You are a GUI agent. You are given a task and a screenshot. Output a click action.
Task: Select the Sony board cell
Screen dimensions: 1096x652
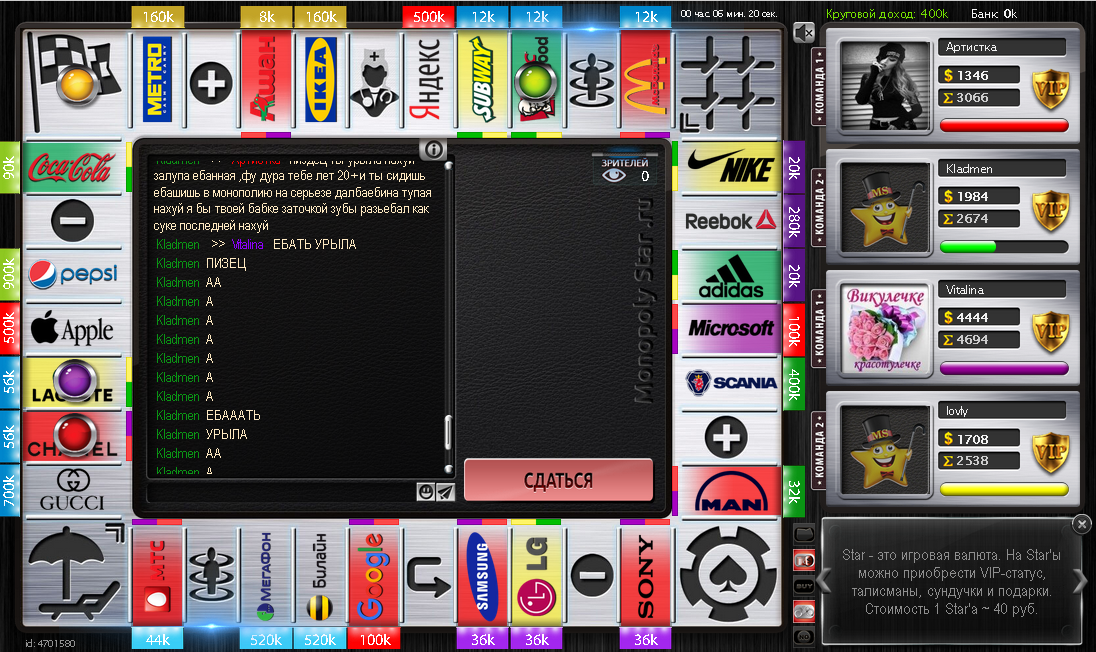pyautogui.click(x=646, y=576)
